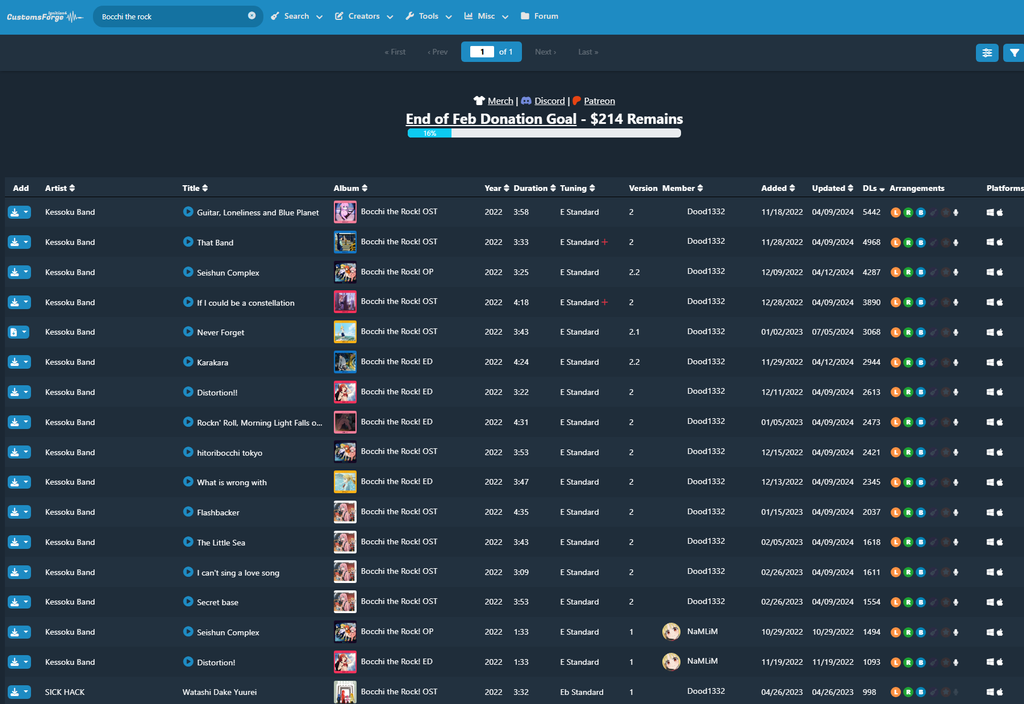This screenshot has height=704, width=1024.
Task: Sort table by DLs column
Action: 874,188
